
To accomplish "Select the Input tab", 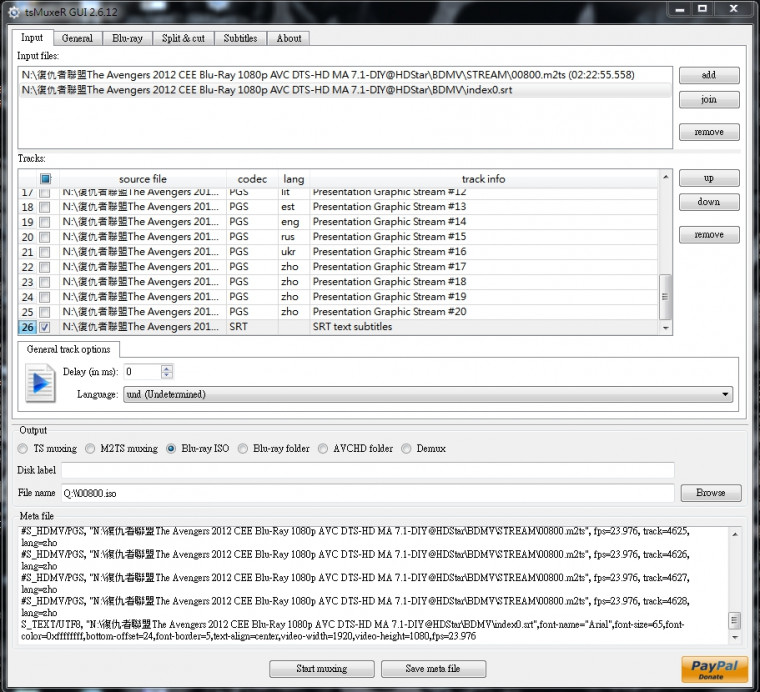I will click(x=32, y=37).
